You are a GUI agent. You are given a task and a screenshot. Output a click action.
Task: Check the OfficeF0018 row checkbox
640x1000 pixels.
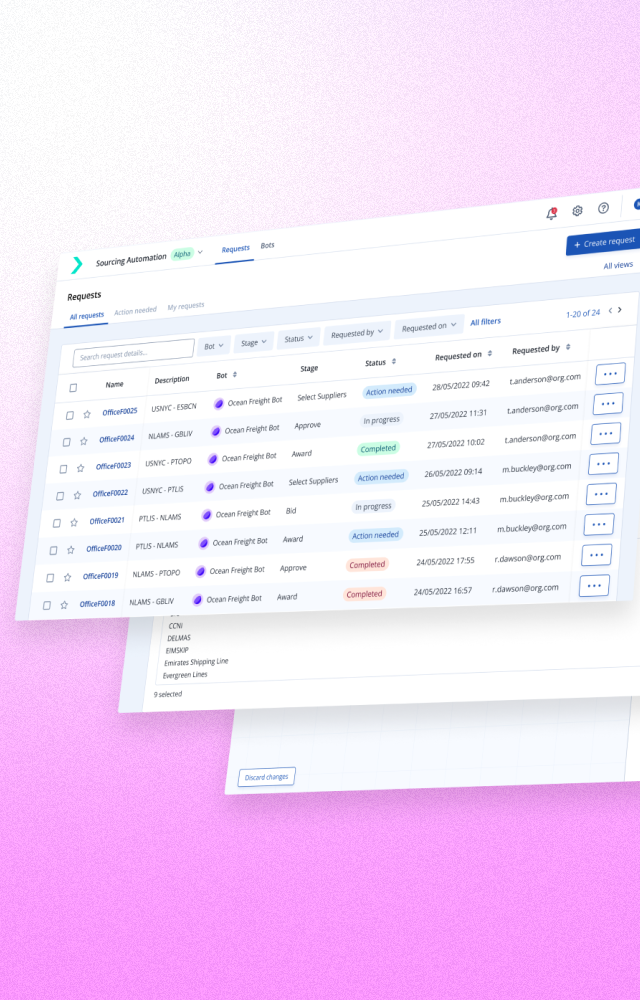pos(47,605)
